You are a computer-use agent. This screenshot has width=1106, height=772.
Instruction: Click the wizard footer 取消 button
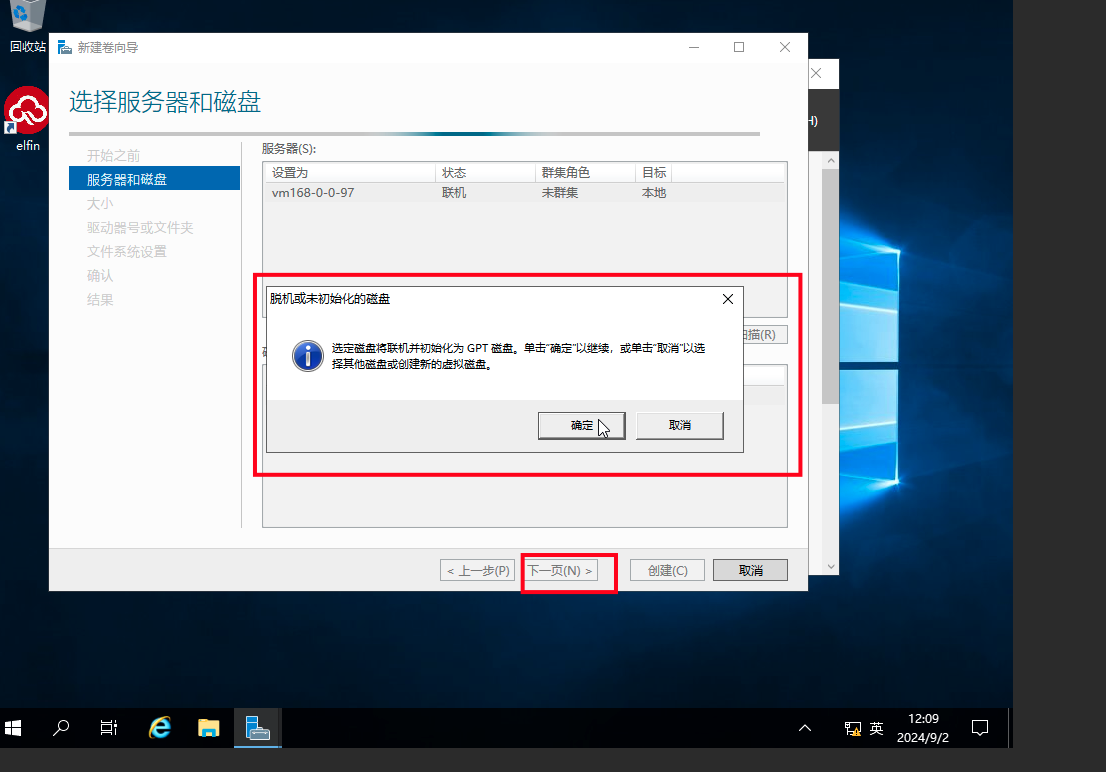(750, 570)
